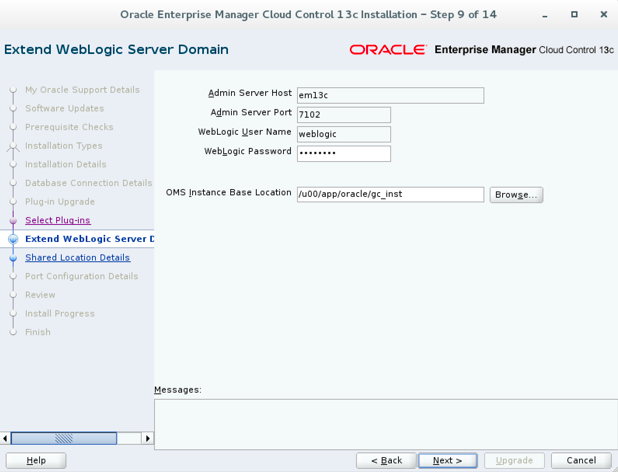Click the Select Plug-ins step bullet
Screen dimensions: 618x472
13,221
